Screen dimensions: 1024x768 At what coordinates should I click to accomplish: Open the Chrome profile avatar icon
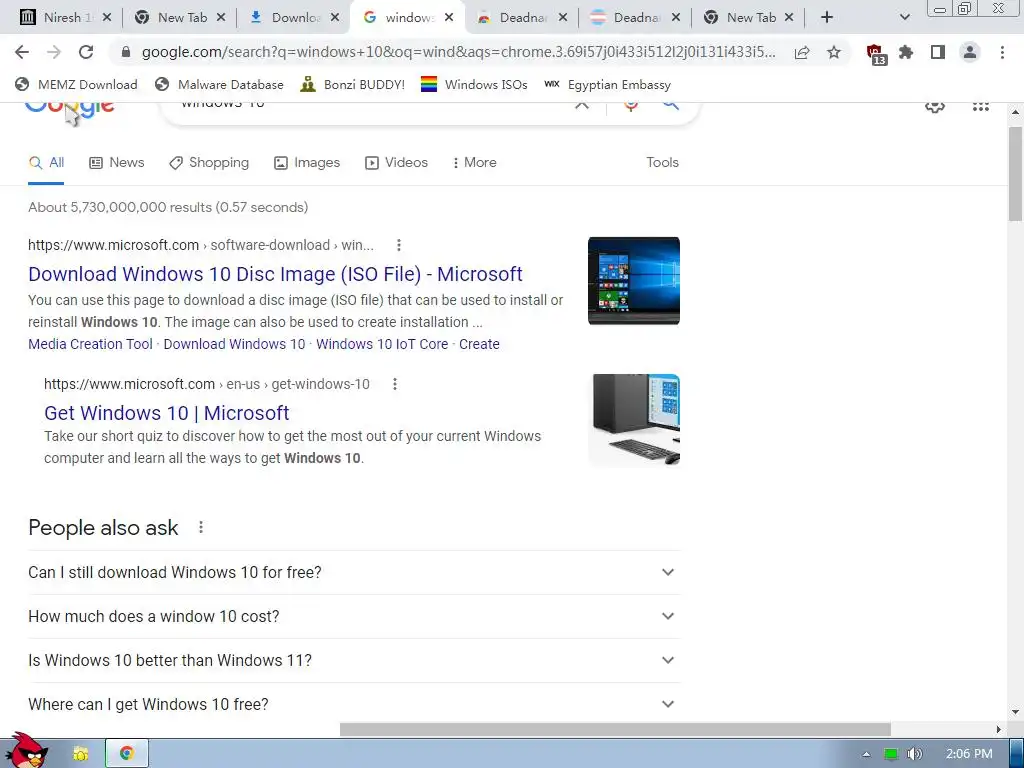970,52
